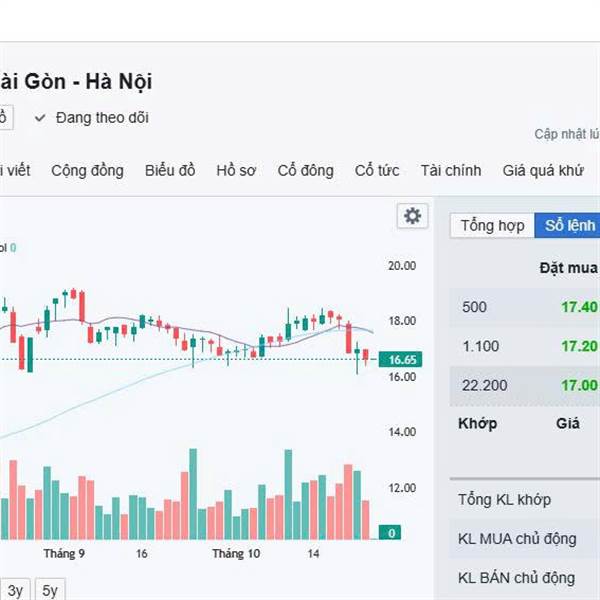
Task: Open the Giá quá khứ tab
Action: point(542,170)
